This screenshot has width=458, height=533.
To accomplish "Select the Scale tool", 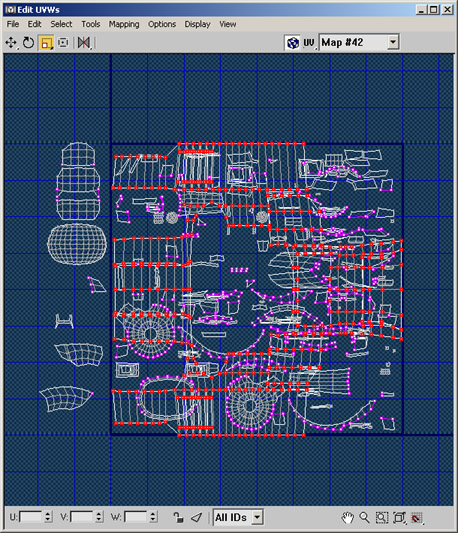I will click(46, 43).
